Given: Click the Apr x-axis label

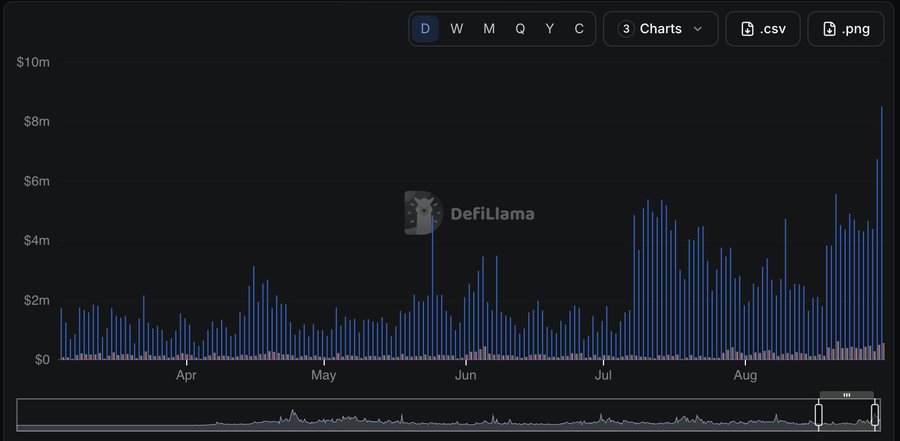Looking at the screenshot, I should (187, 376).
